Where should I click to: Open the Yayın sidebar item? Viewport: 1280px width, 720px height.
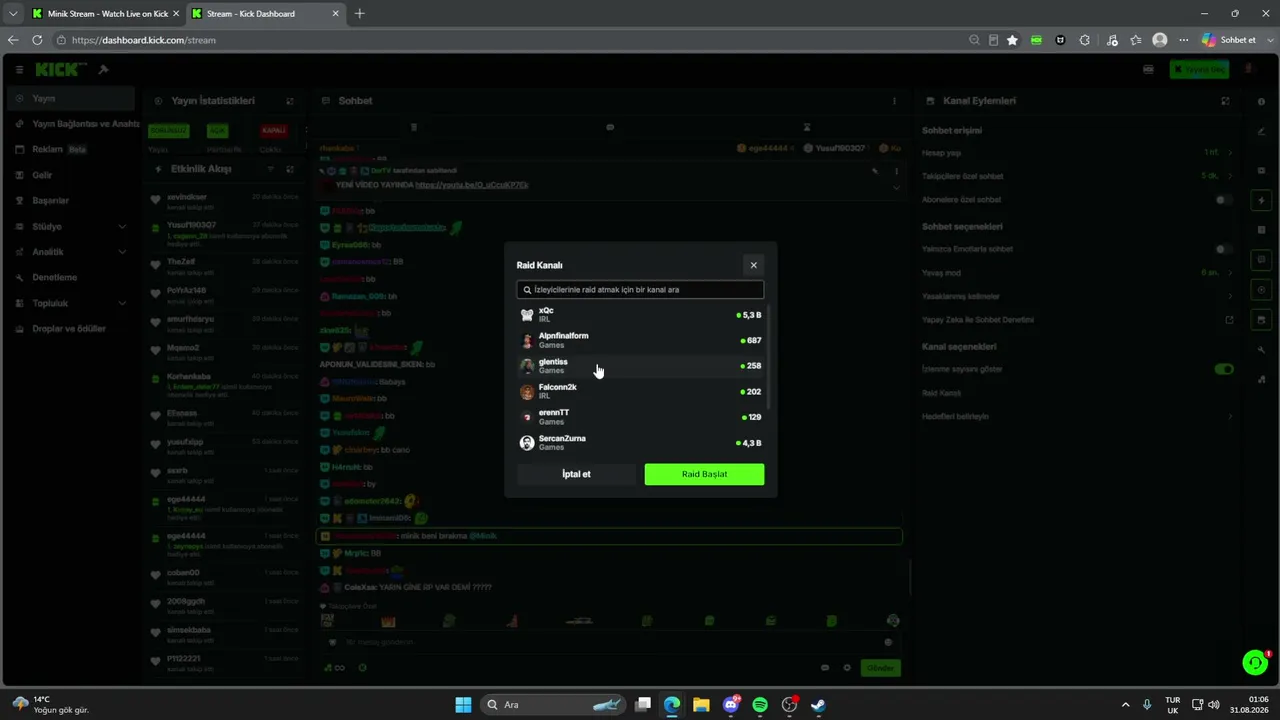click(71, 98)
